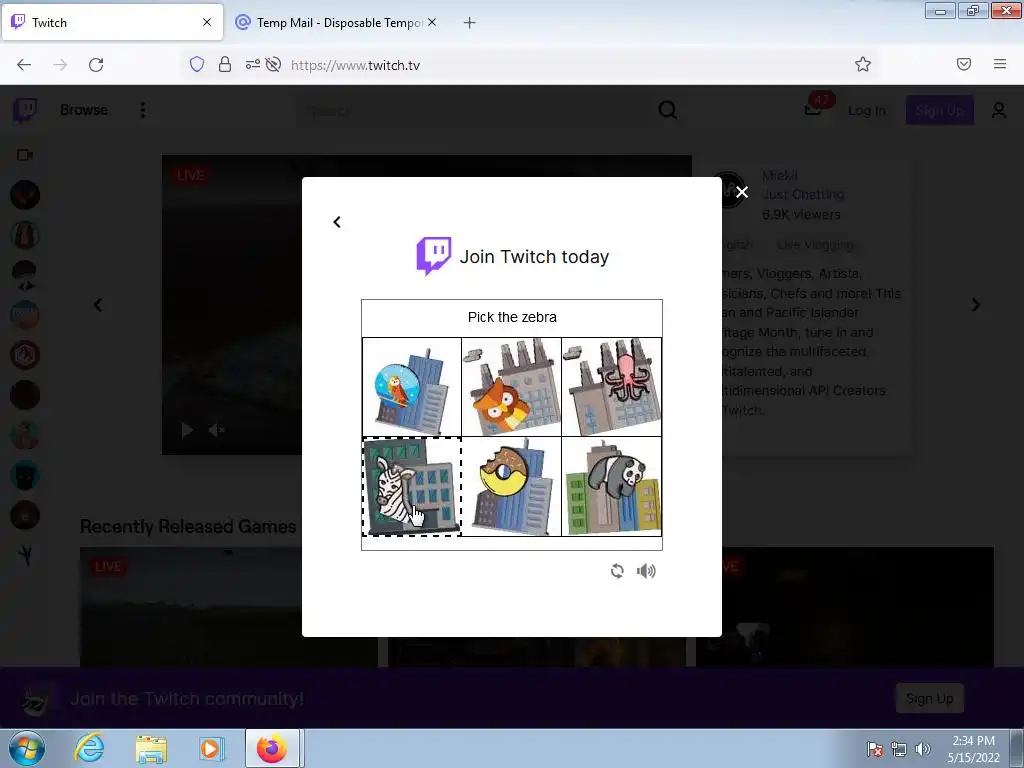Open second sidebar channel avatar
Image resolution: width=1024 pixels, height=768 pixels.
[25, 235]
